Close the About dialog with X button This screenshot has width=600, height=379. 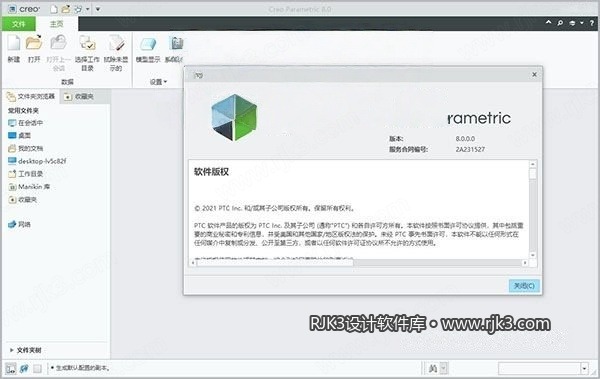pos(535,75)
